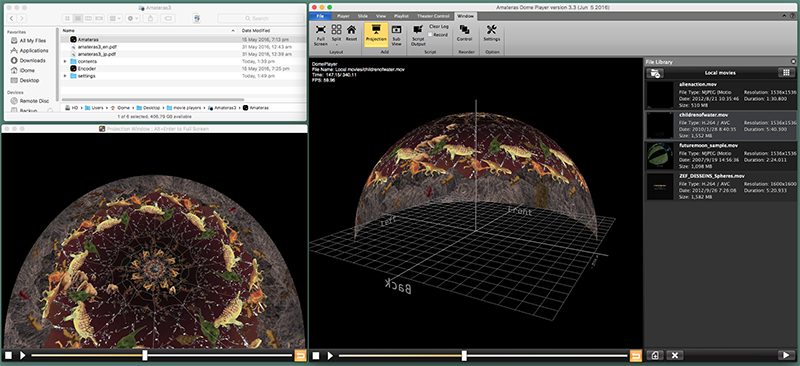Expand the contents folder in Finder

click(x=65, y=61)
